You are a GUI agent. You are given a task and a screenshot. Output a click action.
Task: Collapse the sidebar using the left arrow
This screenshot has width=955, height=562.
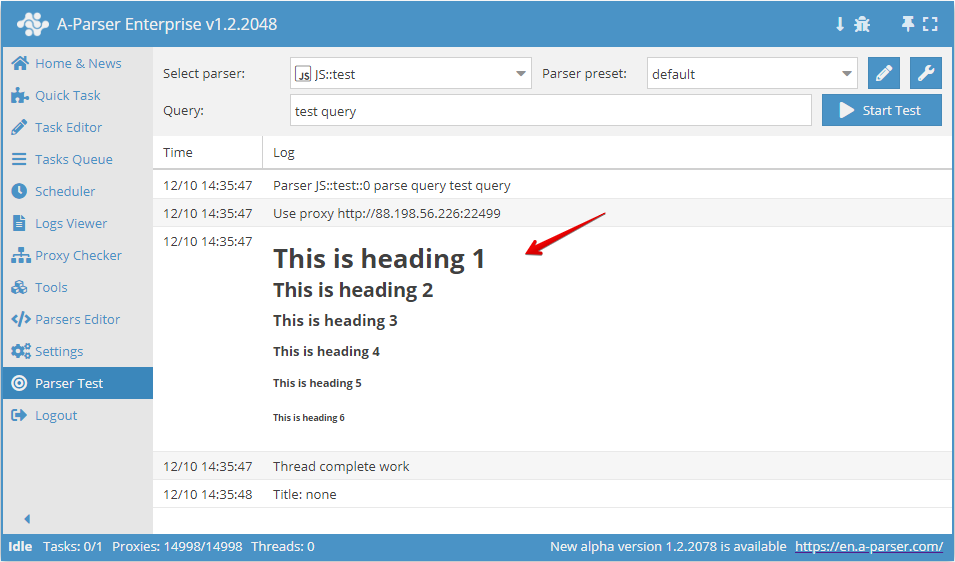(27, 519)
